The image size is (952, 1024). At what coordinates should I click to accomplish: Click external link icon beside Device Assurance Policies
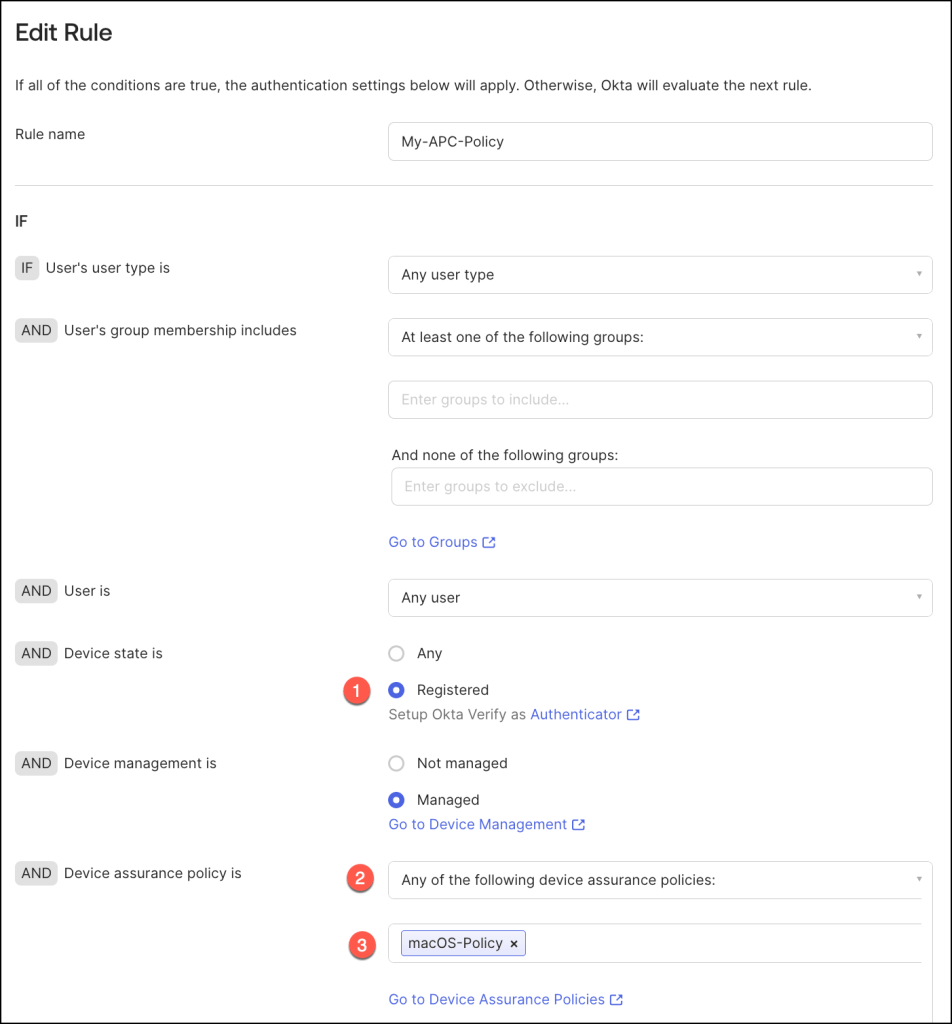pos(616,1000)
